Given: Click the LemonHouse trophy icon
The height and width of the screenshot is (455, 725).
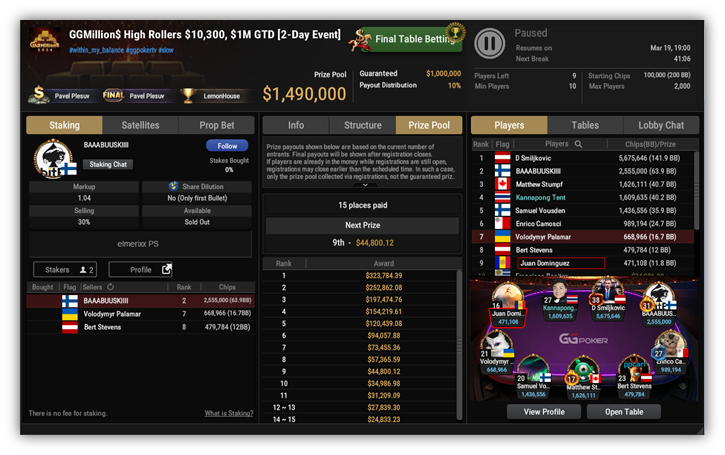Looking at the screenshot, I should pyautogui.click(x=188, y=95).
